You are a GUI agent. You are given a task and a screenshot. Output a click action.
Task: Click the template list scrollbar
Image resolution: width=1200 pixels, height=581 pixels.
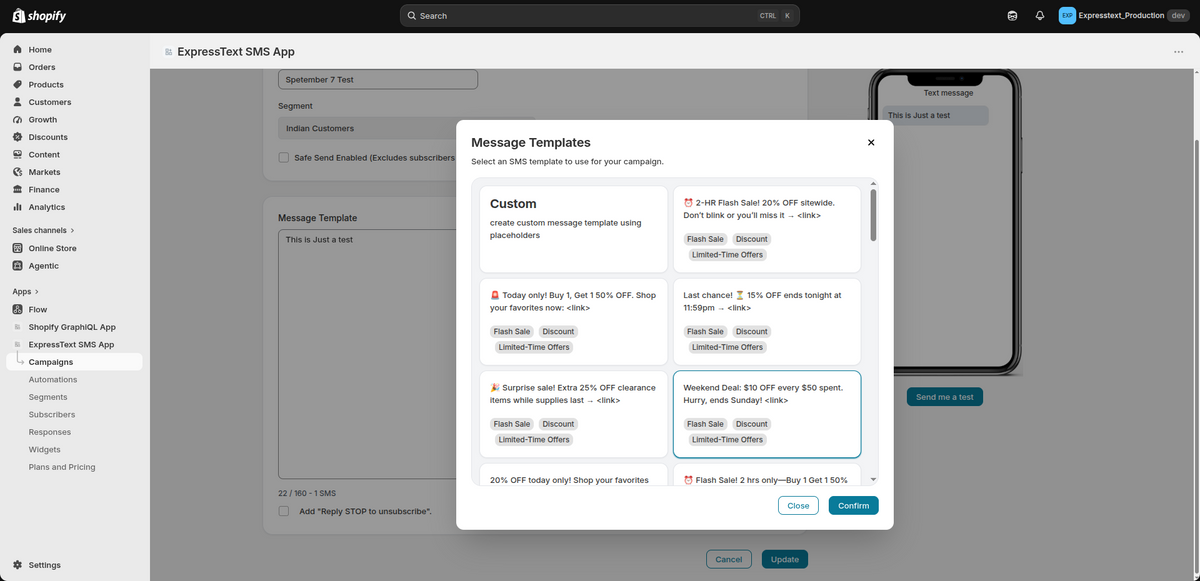pos(873,215)
